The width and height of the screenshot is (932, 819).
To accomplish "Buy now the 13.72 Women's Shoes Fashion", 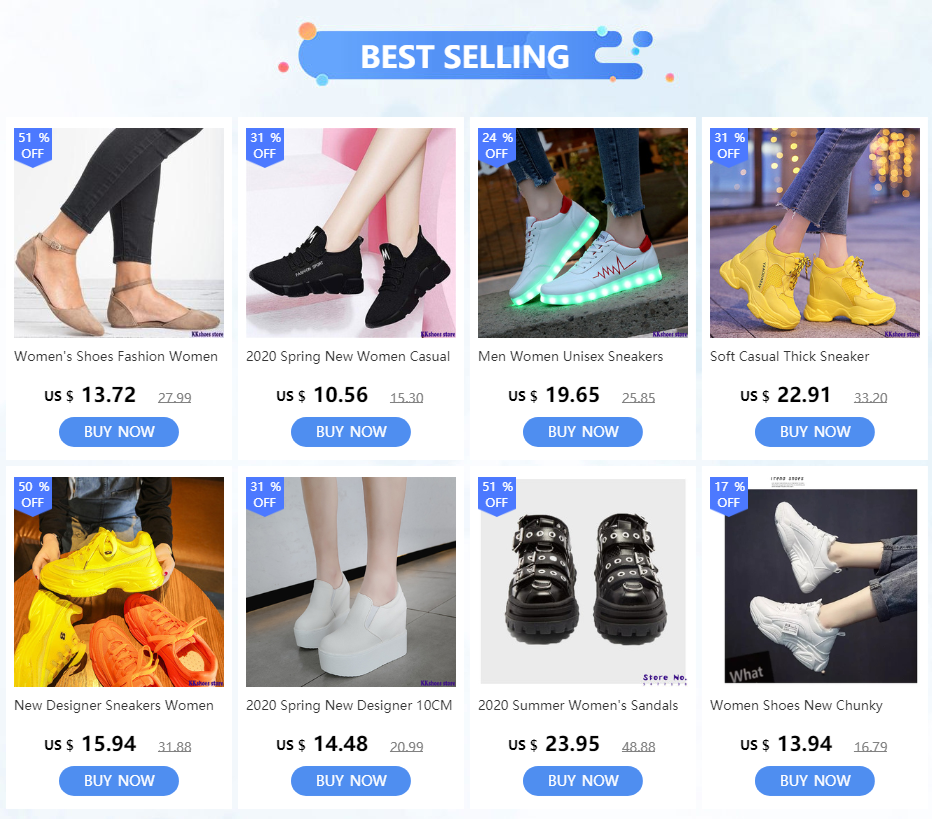I will tap(119, 432).
